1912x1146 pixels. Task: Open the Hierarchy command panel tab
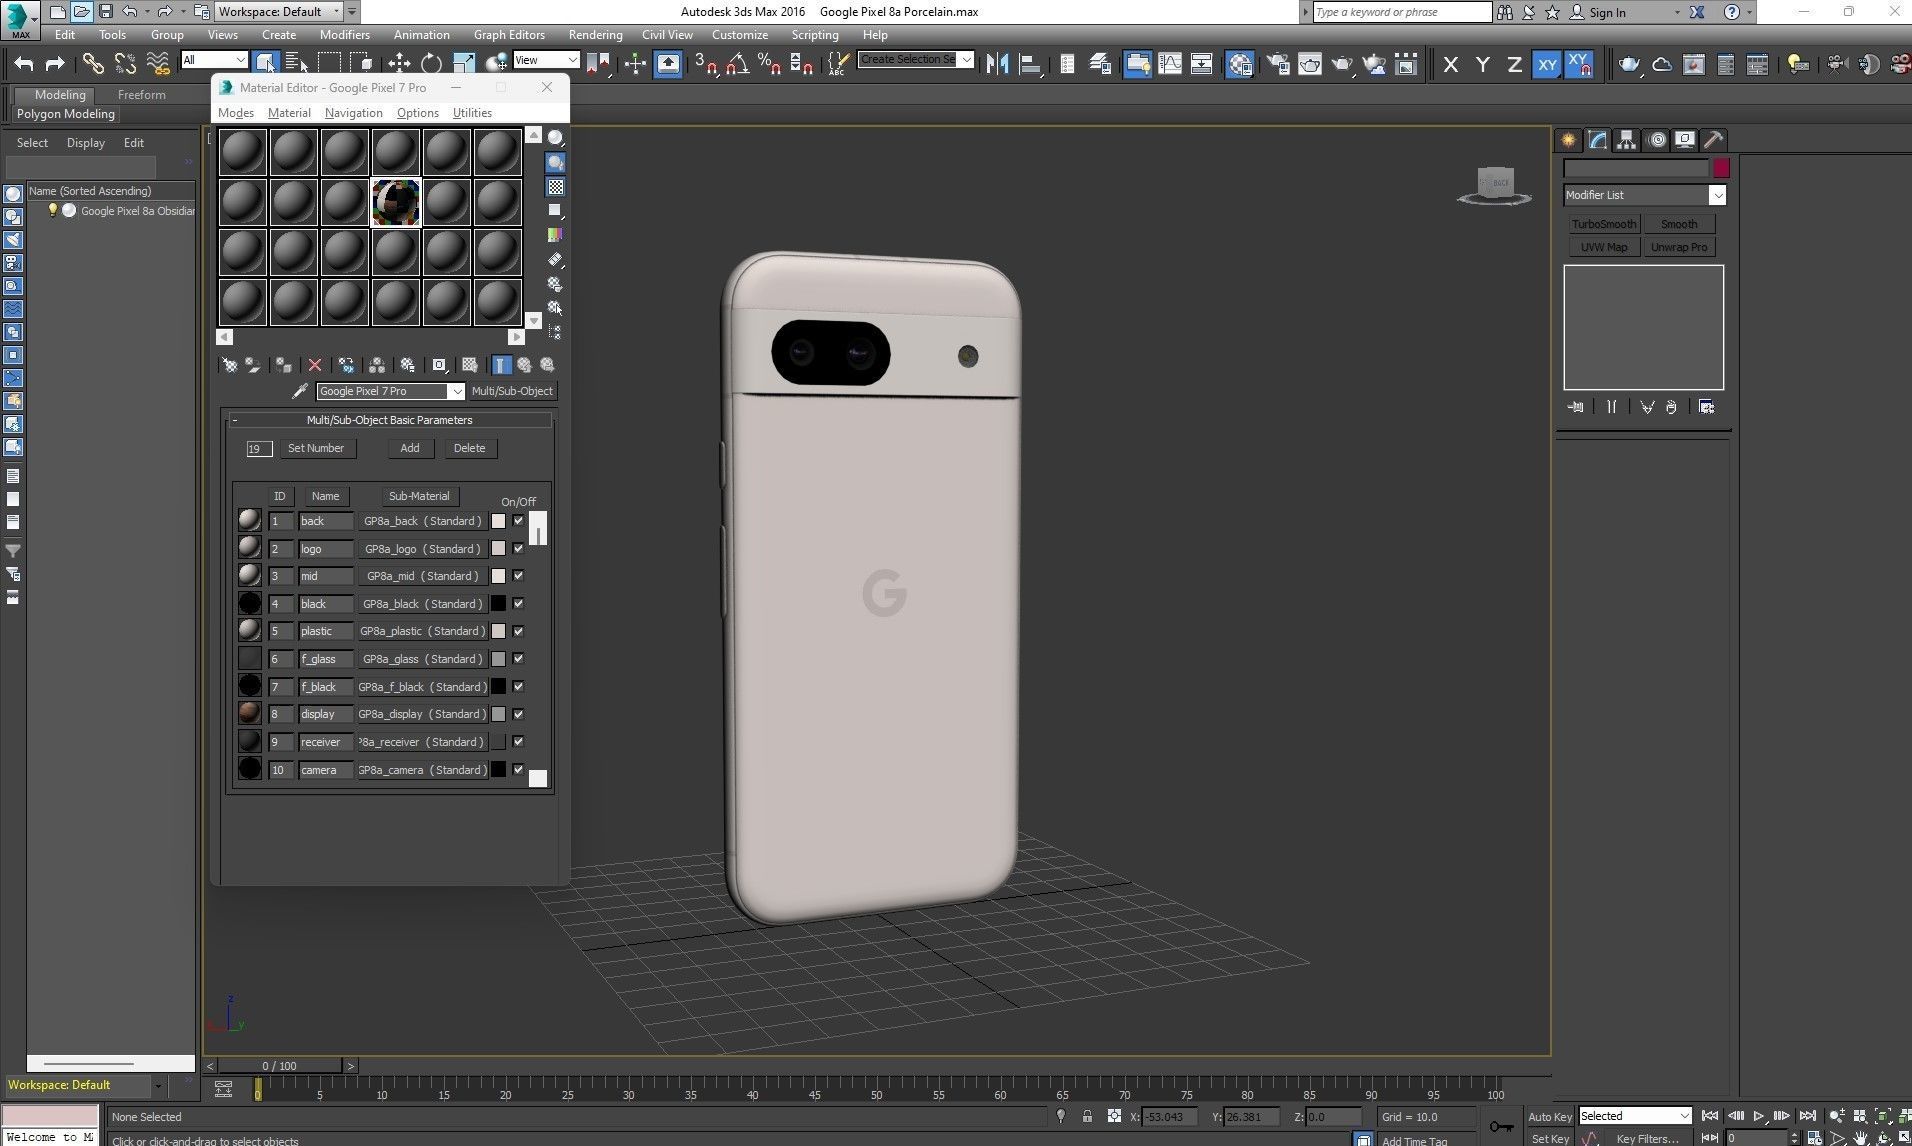click(x=1627, y=140)
